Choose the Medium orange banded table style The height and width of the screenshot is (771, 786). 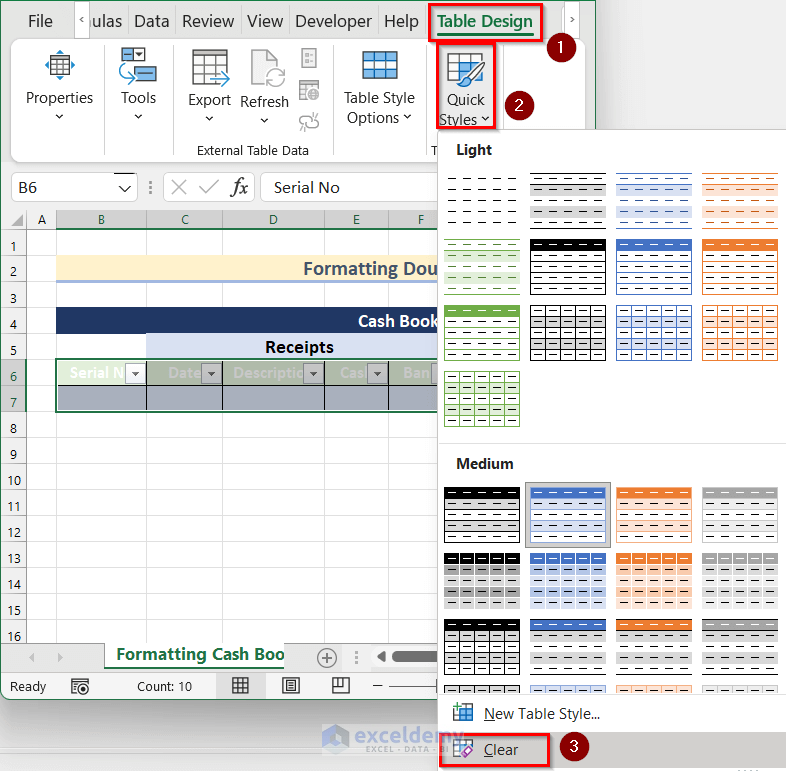[x=654, y=515]
